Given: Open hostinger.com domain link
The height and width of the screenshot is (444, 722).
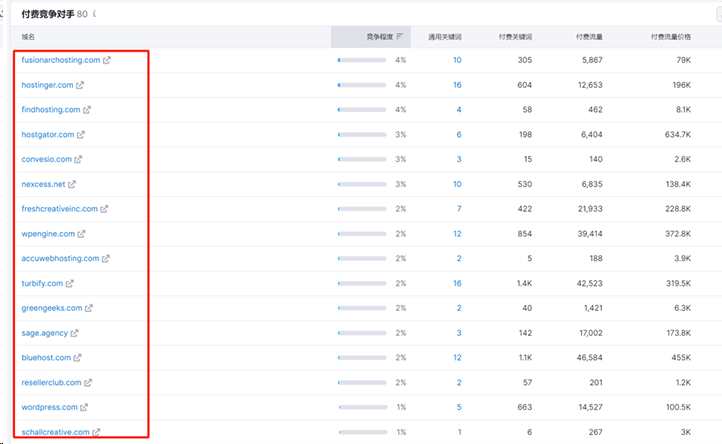Looking at the screenshot, I should (x=47, y=85).
